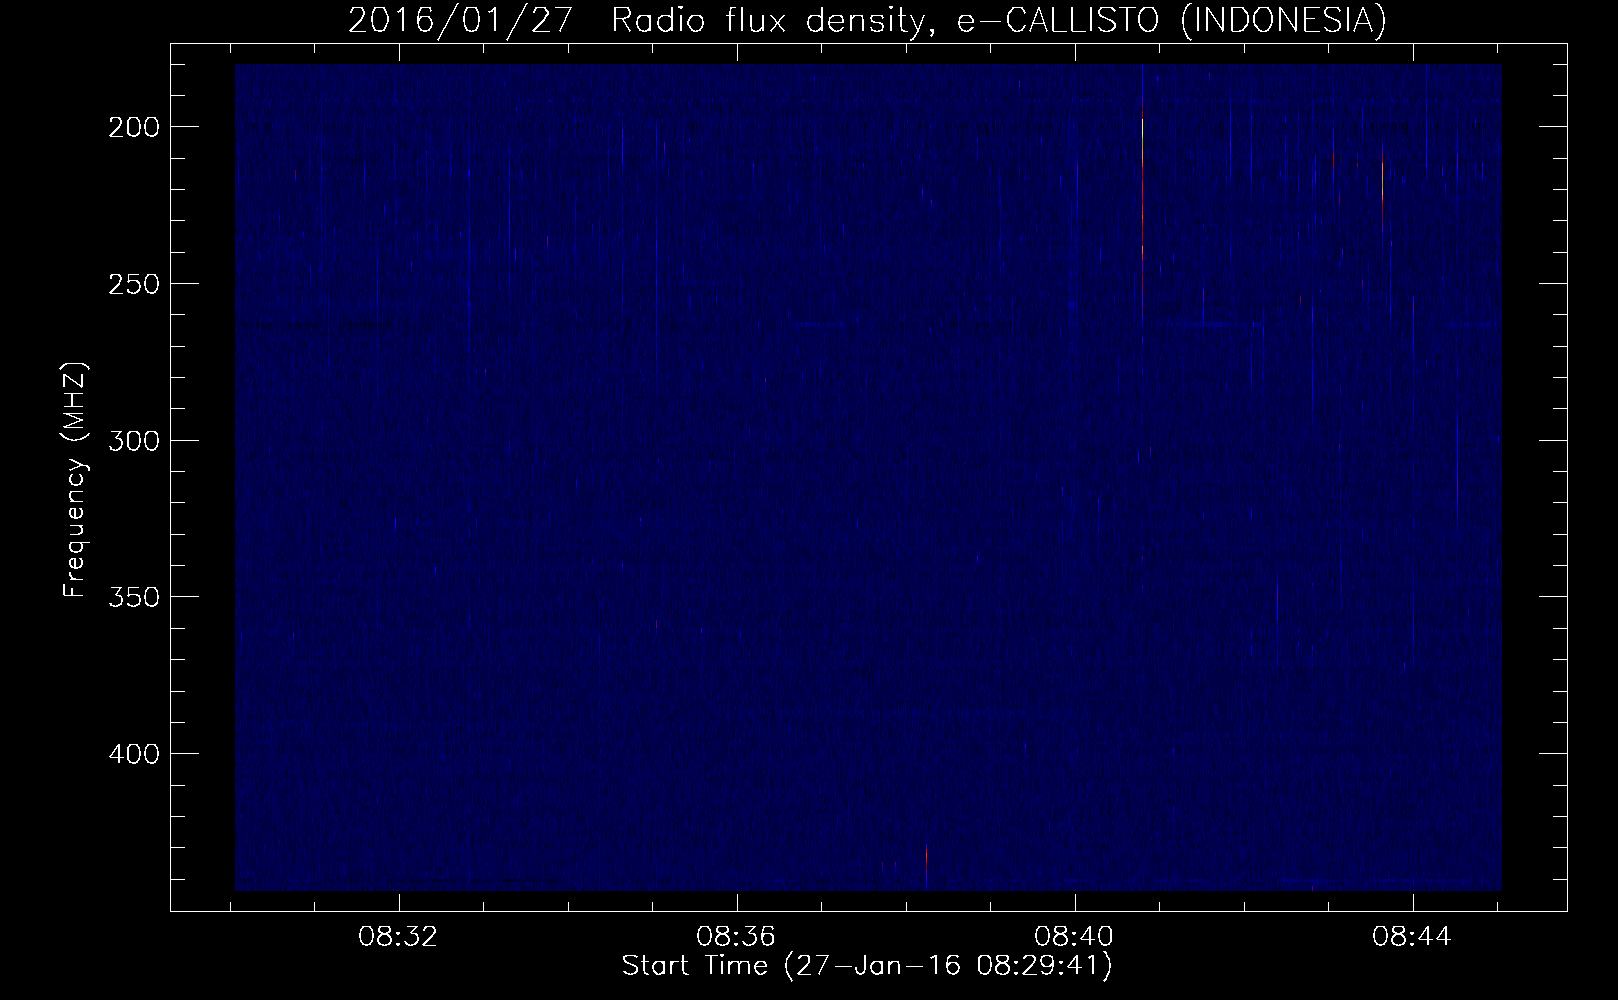Click the orange burst streak before 08:44
Screen dimensions: 1618x1000
coord(1383,190)
